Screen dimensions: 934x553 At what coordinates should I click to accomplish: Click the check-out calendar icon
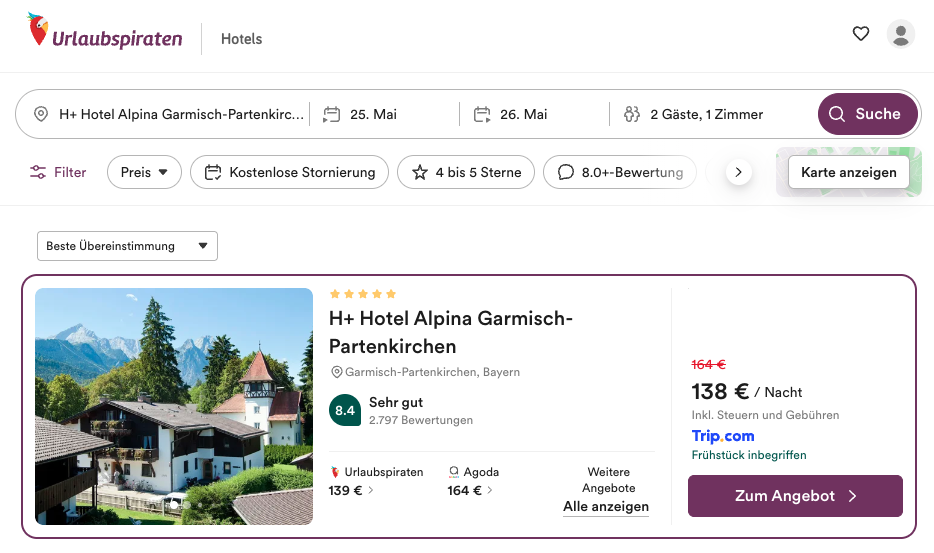point(482,114)
